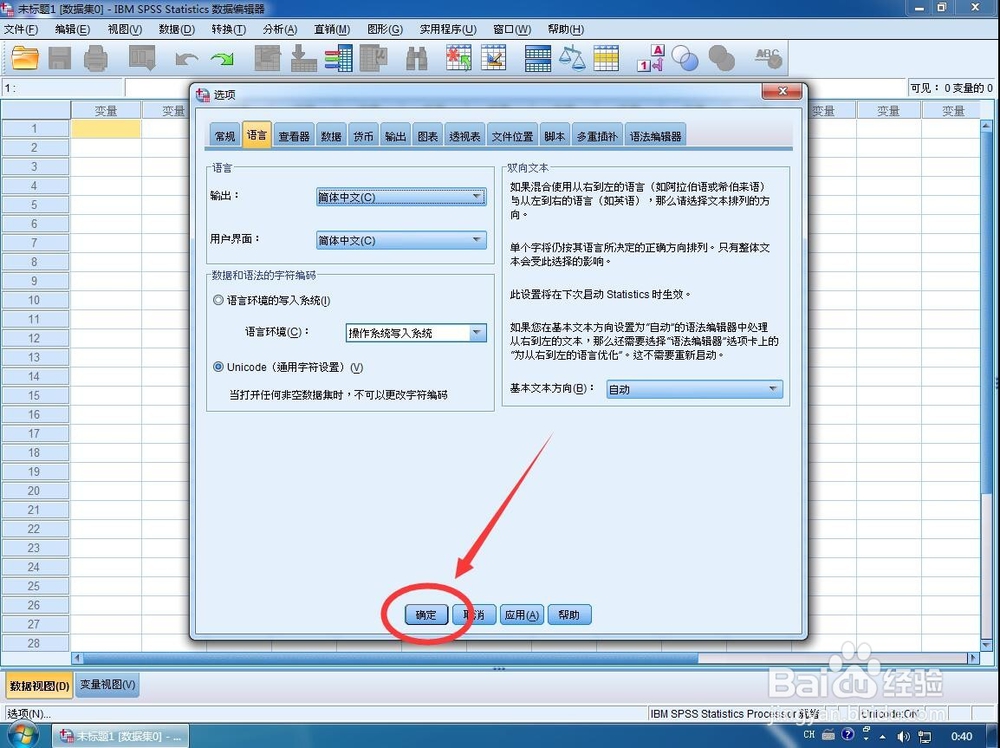
Task: Click the 取消 button
Action: coord(474,615)
